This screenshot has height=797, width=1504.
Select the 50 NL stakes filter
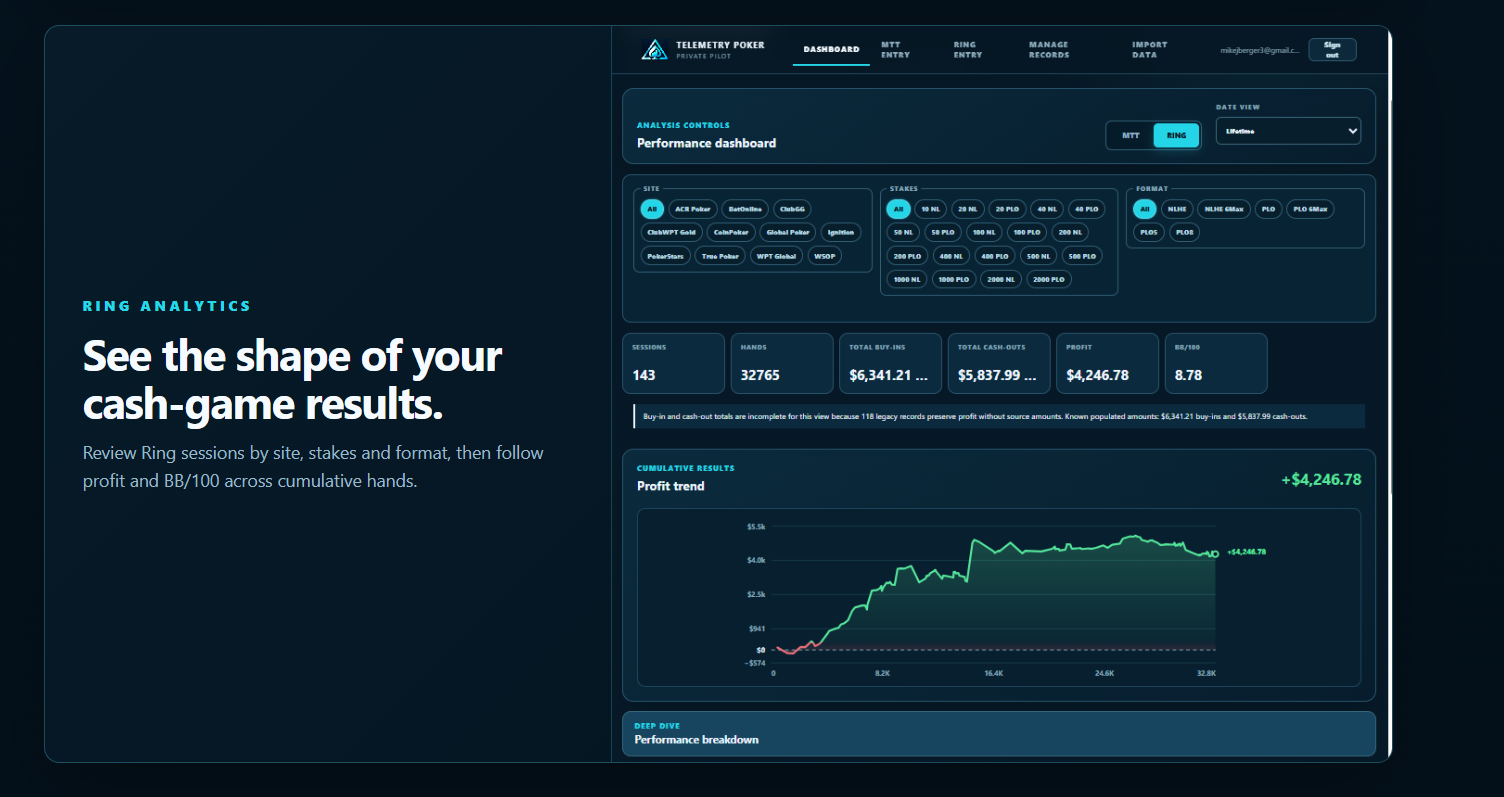pyautogui.click(x=903, y=232)
